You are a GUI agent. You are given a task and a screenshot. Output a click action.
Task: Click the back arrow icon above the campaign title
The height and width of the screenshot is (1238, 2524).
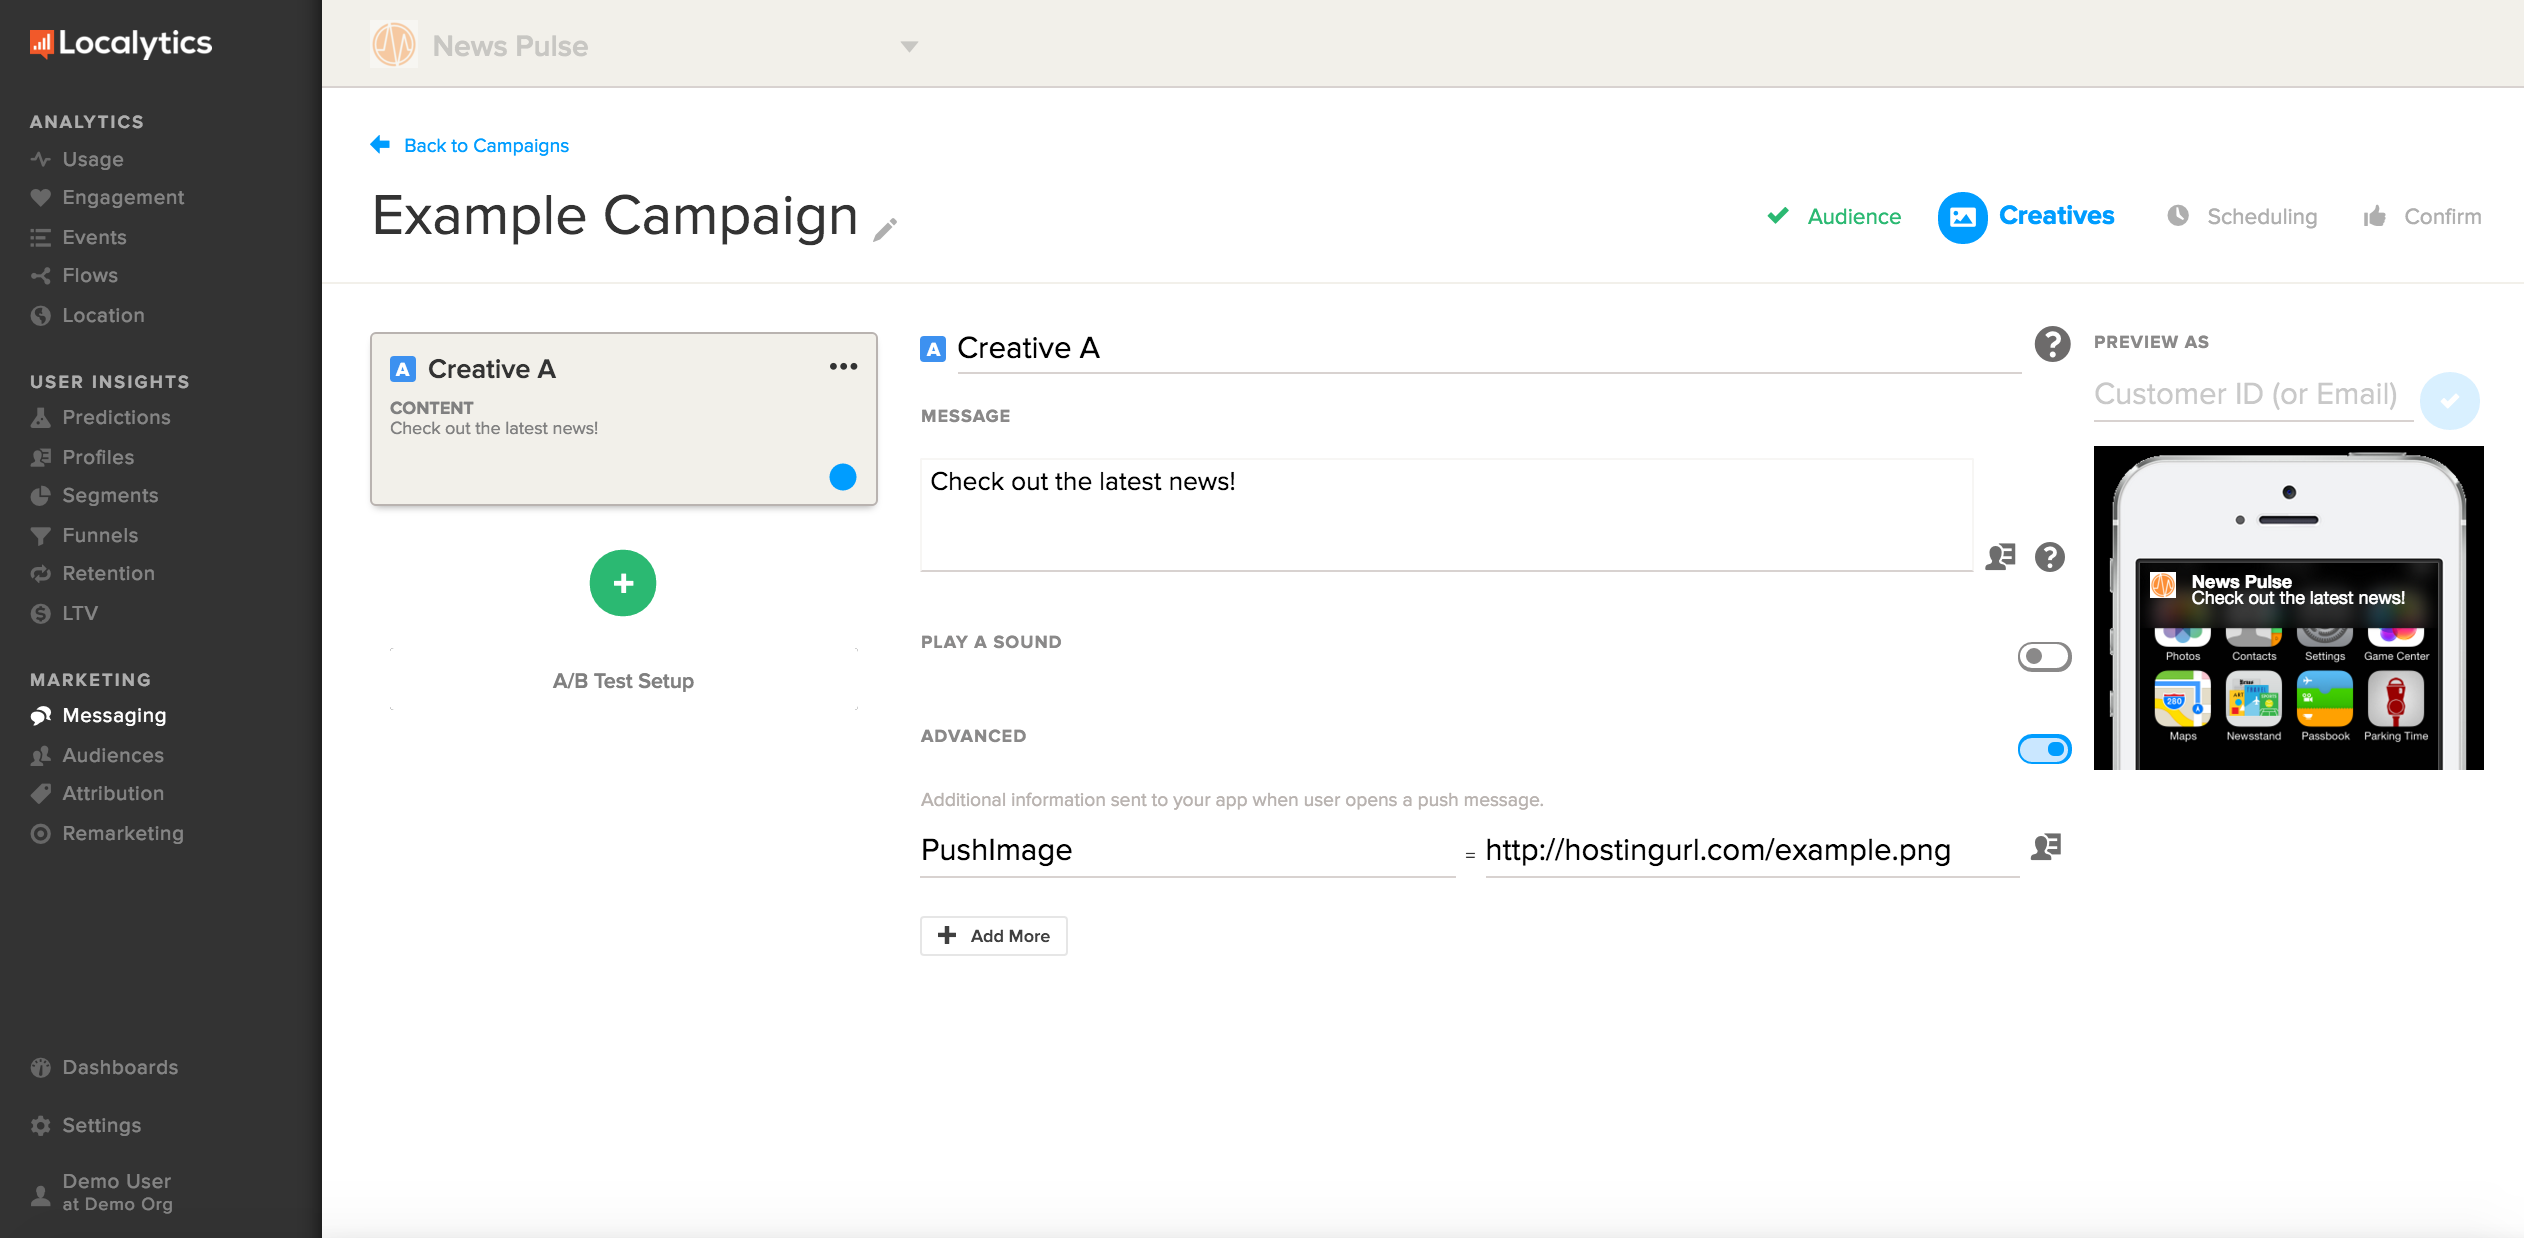pos(380,145)
